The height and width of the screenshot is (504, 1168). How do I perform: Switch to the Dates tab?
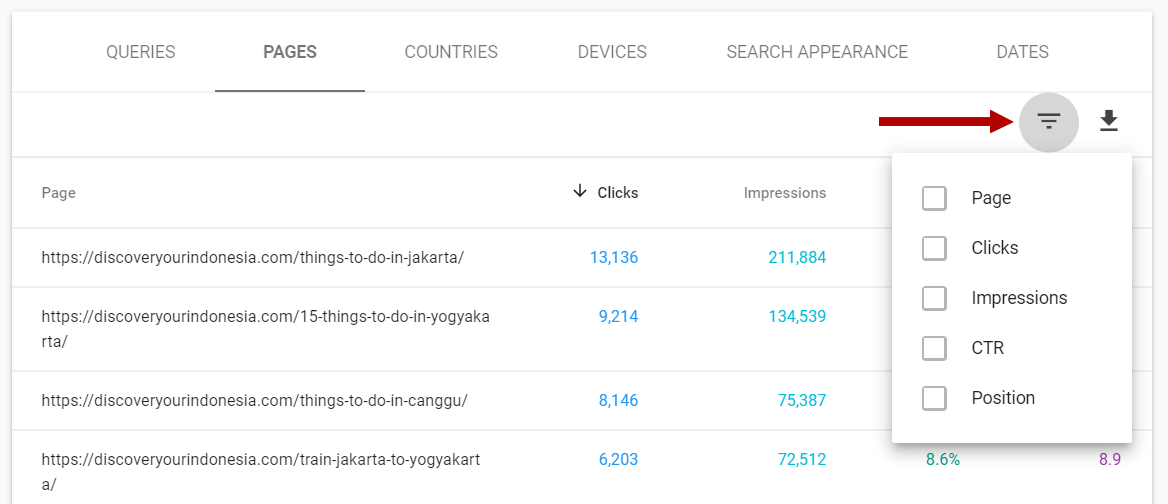tap(1022, 52)
